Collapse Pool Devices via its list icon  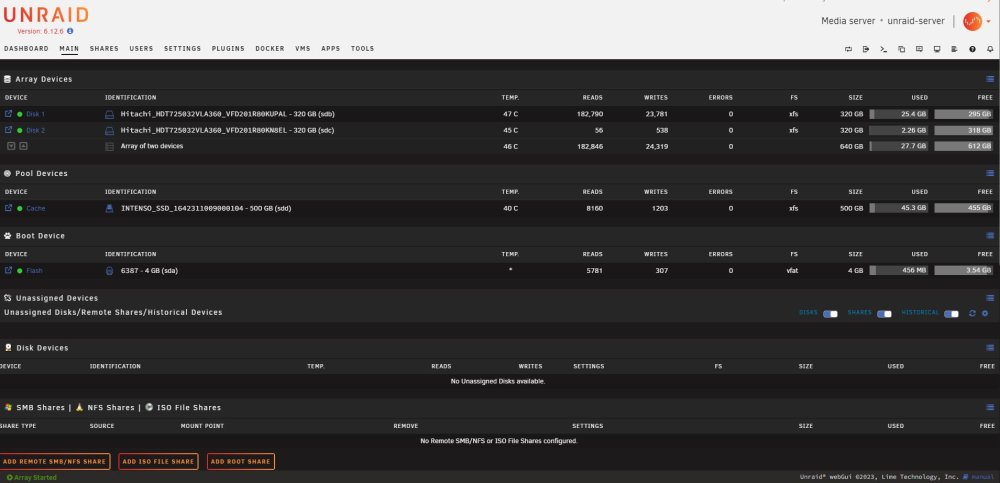point(990,173)
